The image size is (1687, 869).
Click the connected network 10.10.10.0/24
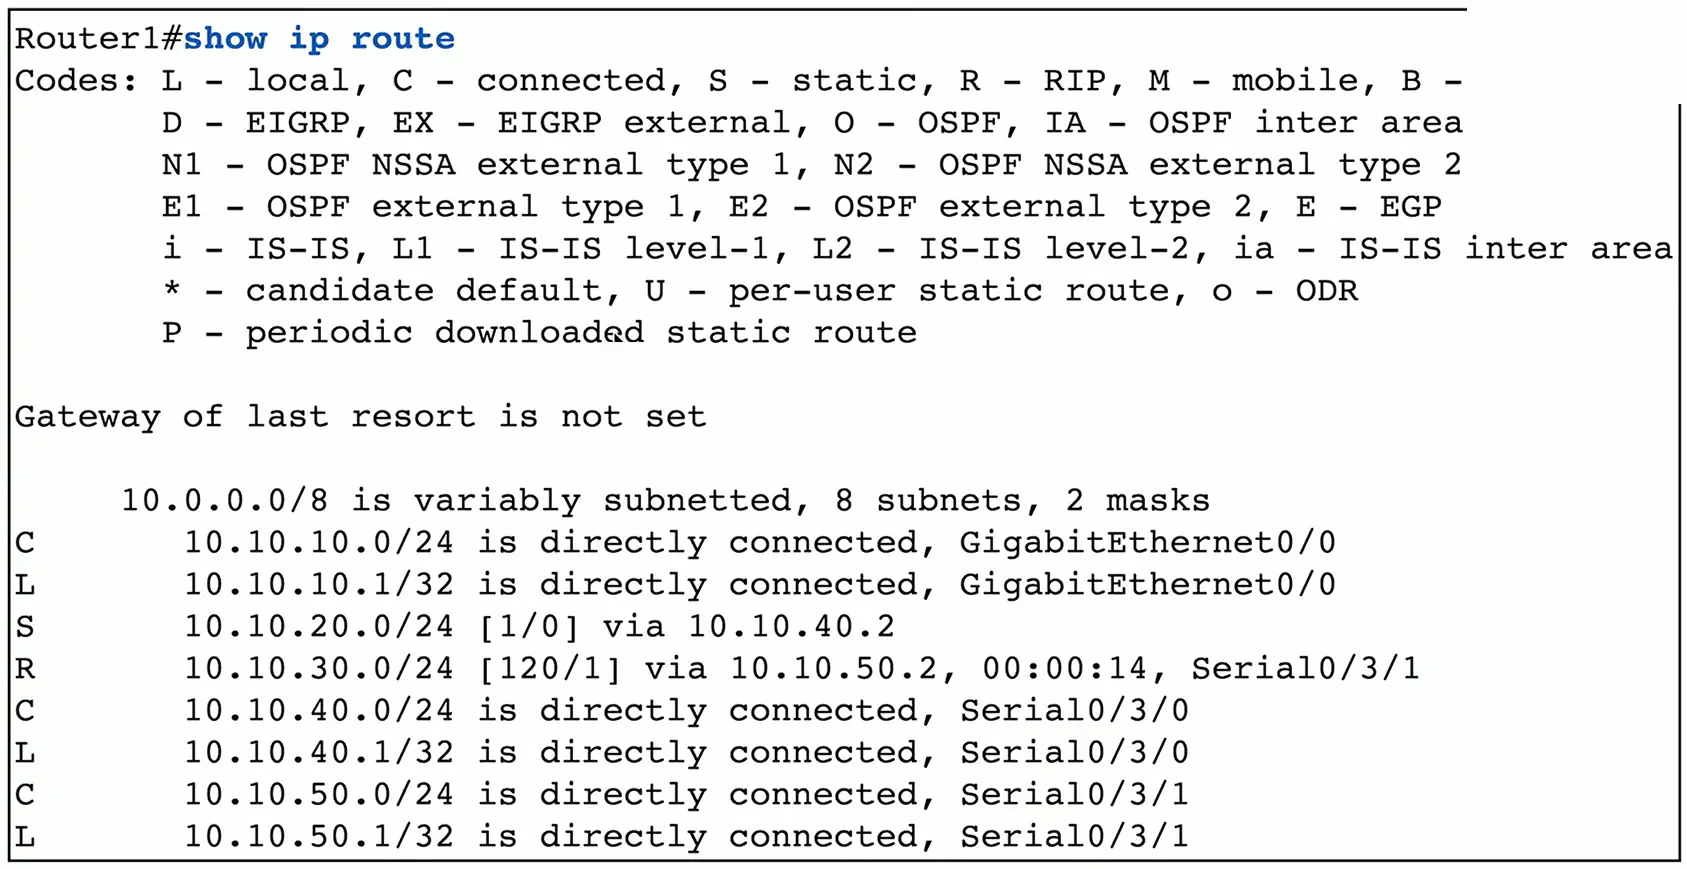(318, 542)
